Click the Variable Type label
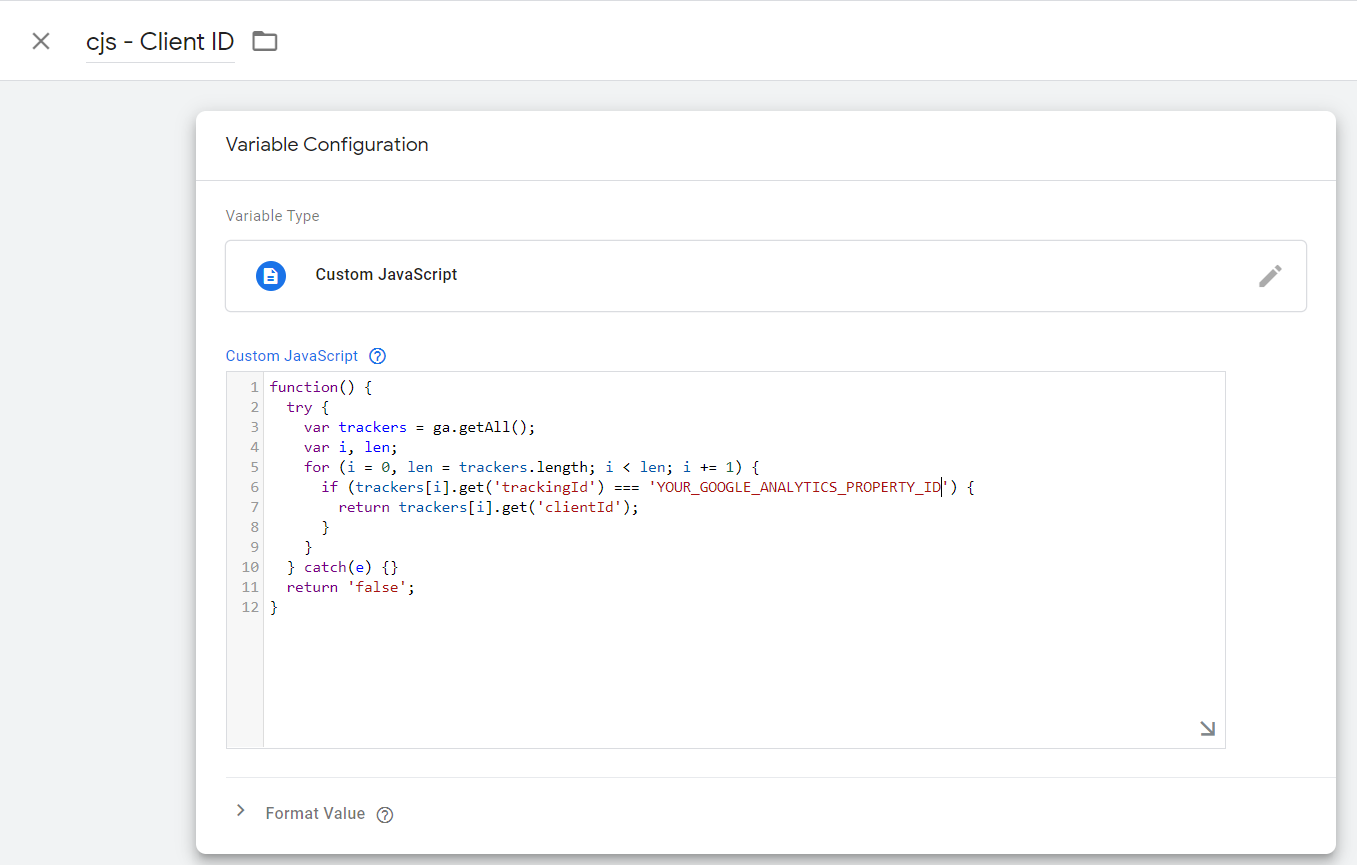 click(273, 216)
